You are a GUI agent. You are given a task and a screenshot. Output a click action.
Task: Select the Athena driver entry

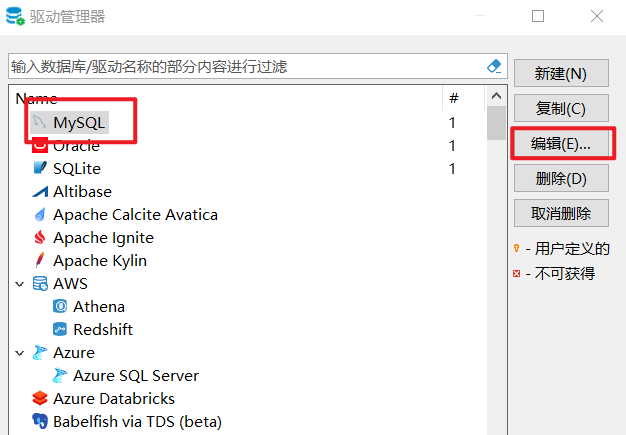[99, 307]
